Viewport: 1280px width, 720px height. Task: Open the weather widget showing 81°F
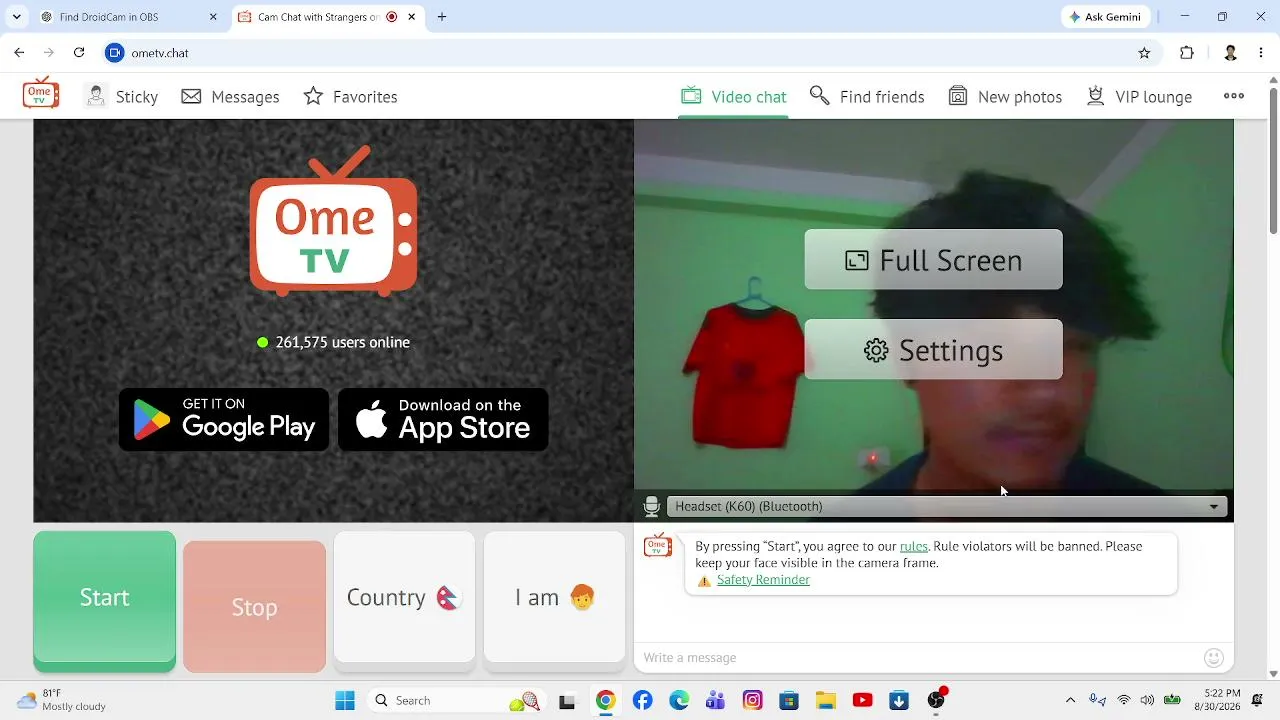62,700
